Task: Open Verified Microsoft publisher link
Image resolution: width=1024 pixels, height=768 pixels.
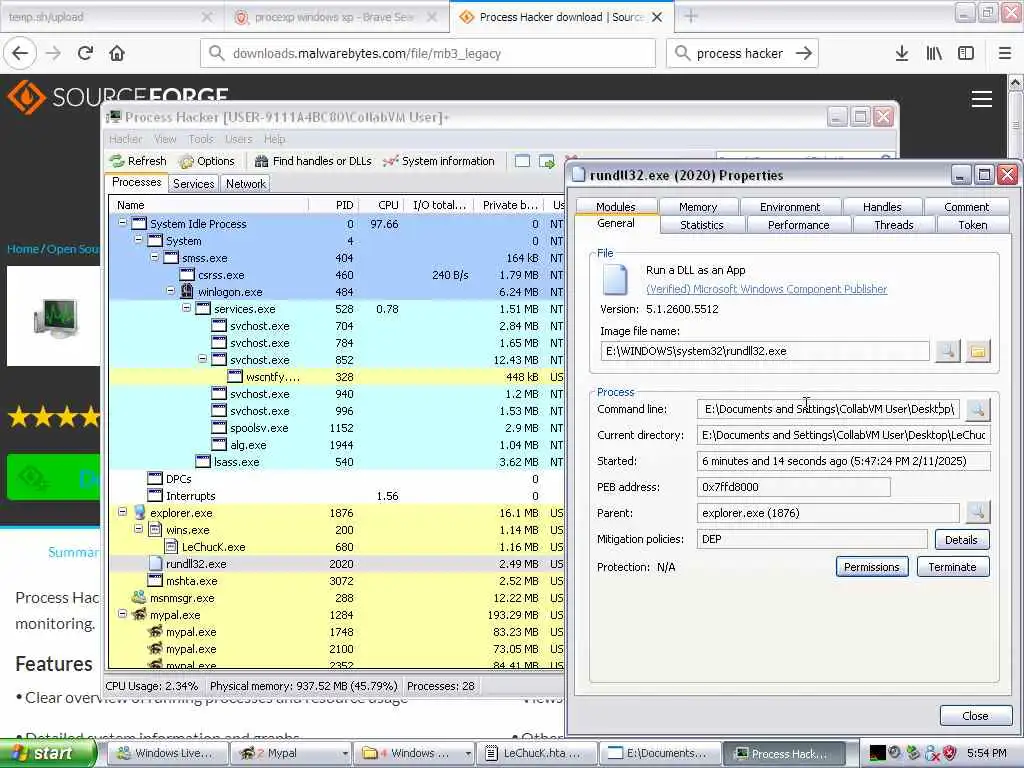Action: 766,289
